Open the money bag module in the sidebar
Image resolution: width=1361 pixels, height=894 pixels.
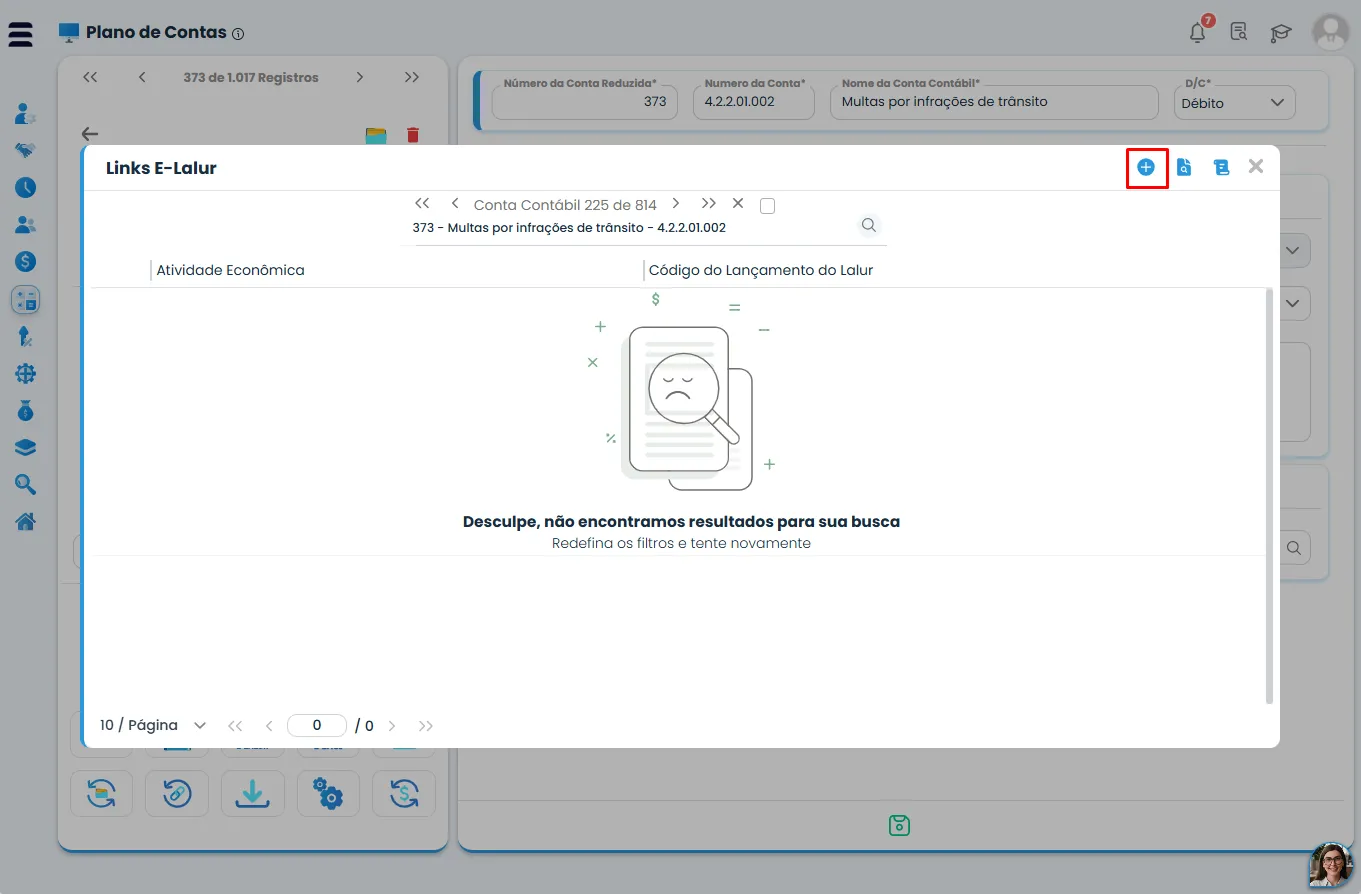click(26, 410)
